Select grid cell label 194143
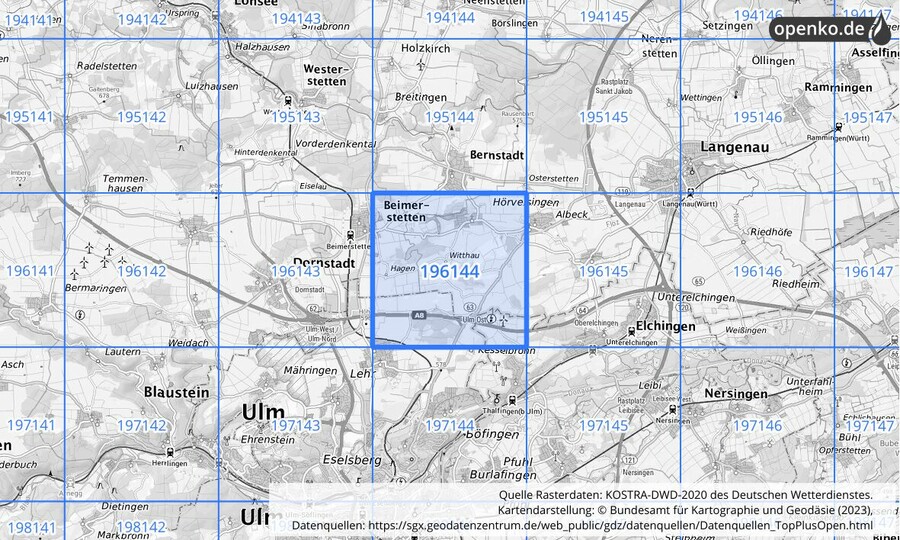Screen dimensions: 900x540 tap(296, 18)
